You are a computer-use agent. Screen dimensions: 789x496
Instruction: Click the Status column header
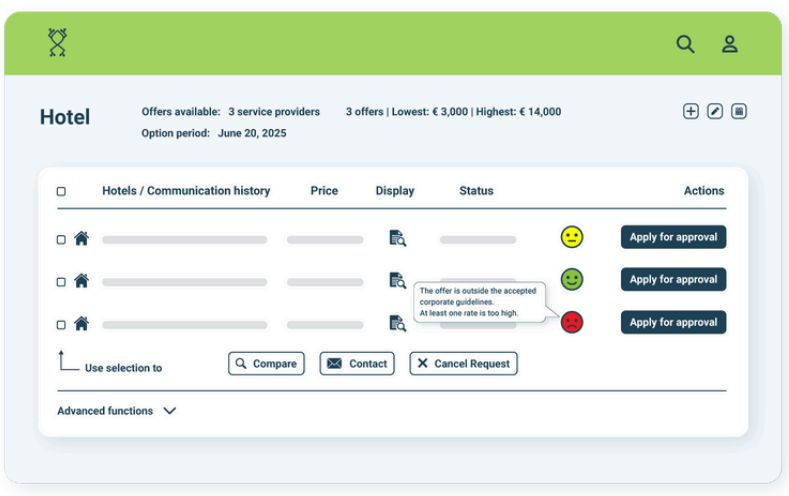[x=476, y=191]
